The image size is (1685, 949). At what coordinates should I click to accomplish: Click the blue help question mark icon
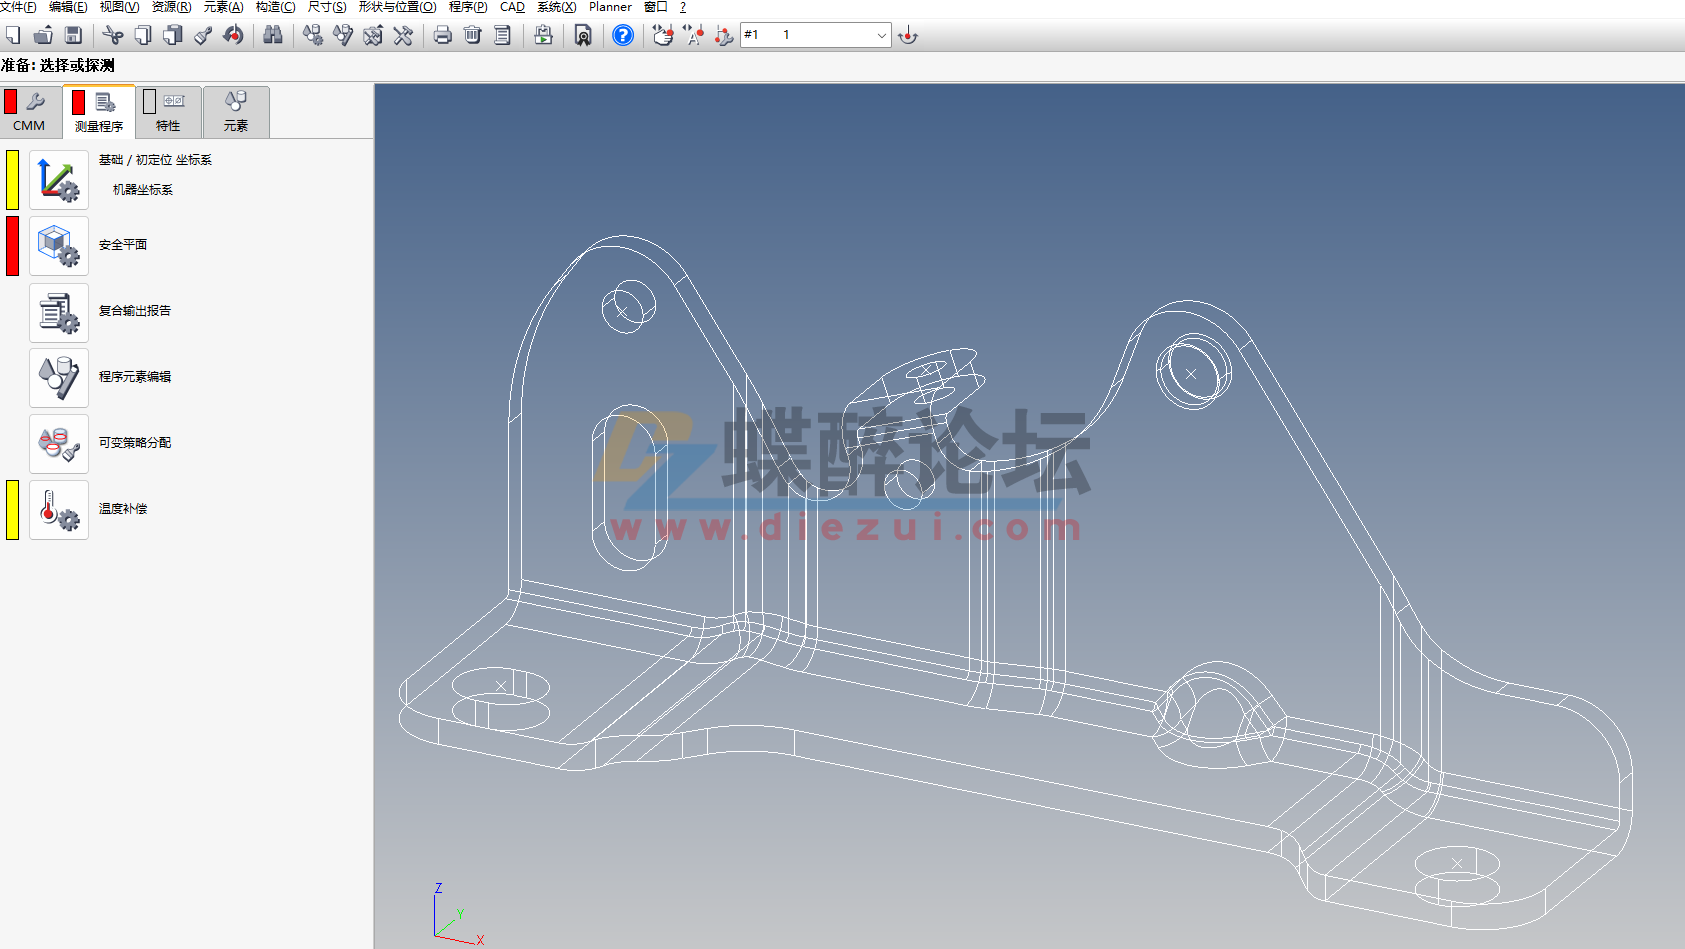coord(622,35)
